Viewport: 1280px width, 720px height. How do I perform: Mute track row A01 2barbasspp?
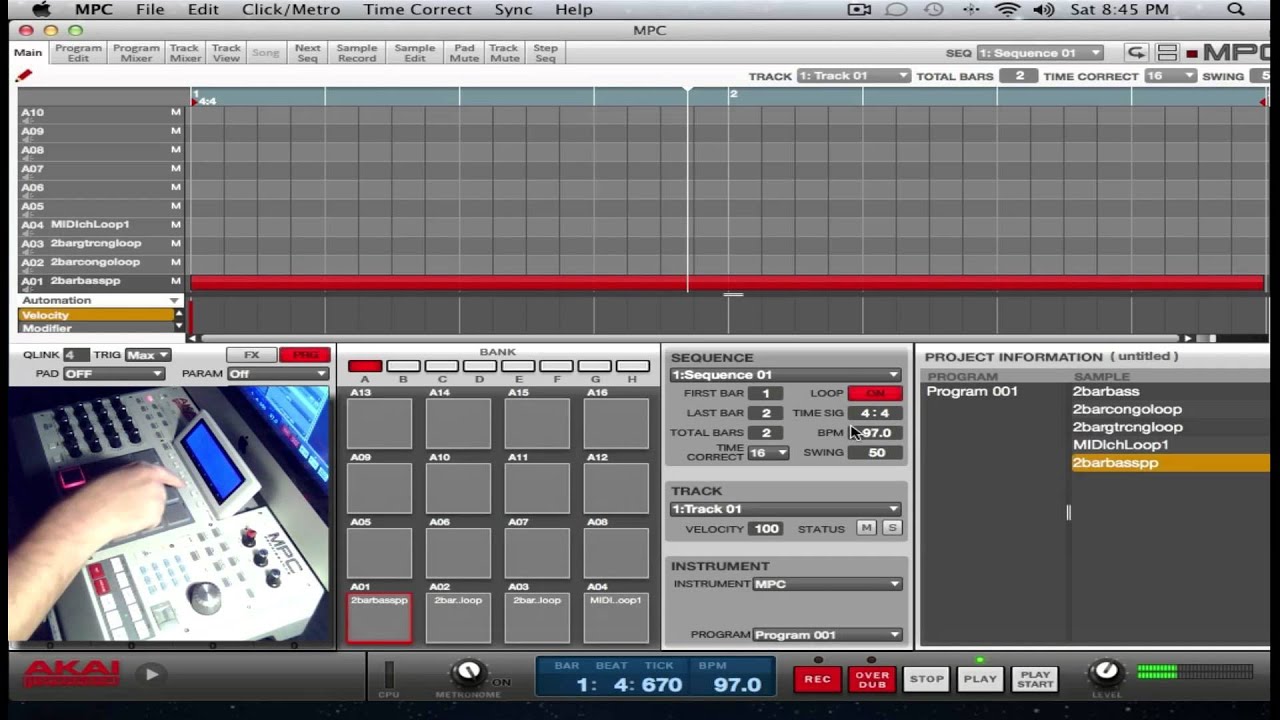pyautogui.click(x=175, y=281)
